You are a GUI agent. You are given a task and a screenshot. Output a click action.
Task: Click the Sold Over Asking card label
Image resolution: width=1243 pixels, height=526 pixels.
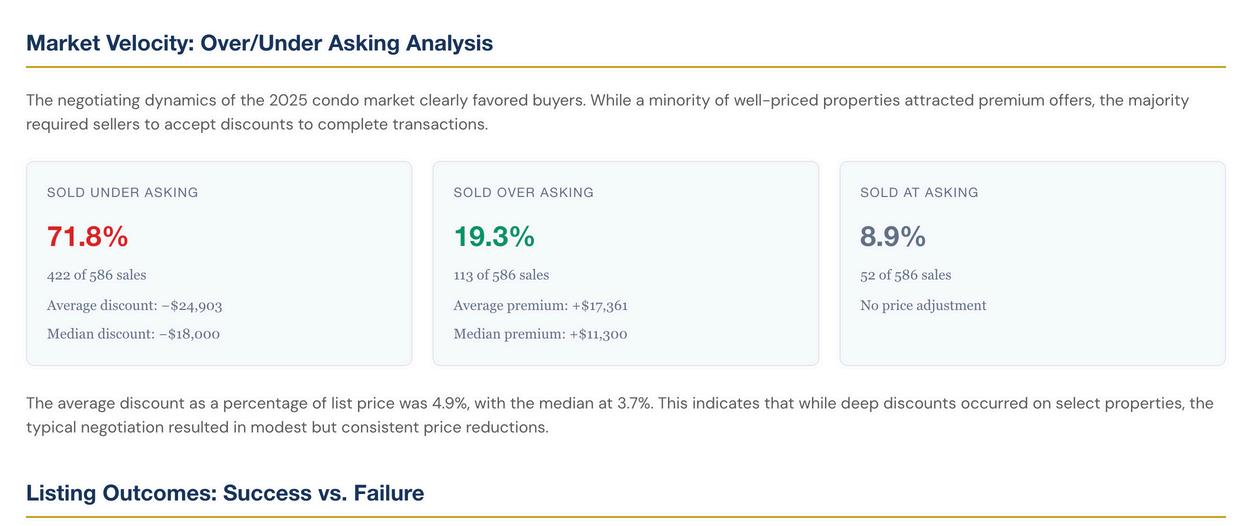[x=523, y=192]
